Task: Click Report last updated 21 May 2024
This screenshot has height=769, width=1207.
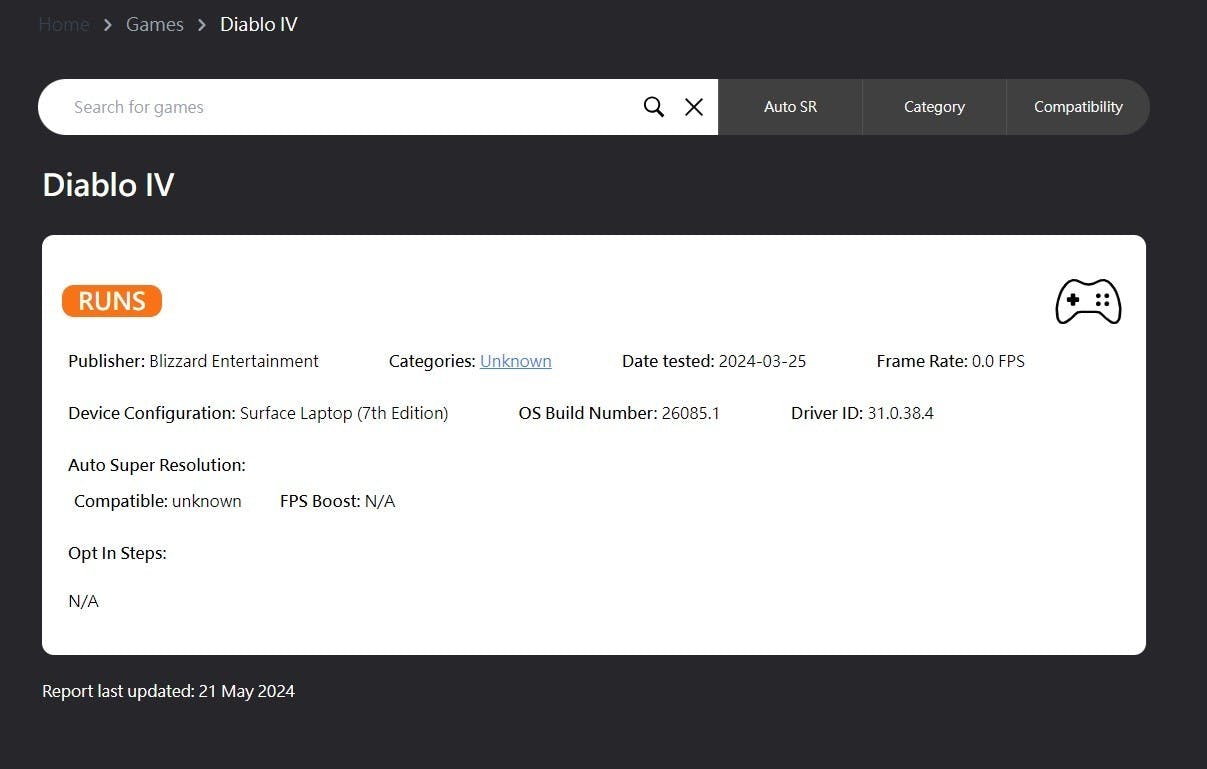Action: pos(168,691)
